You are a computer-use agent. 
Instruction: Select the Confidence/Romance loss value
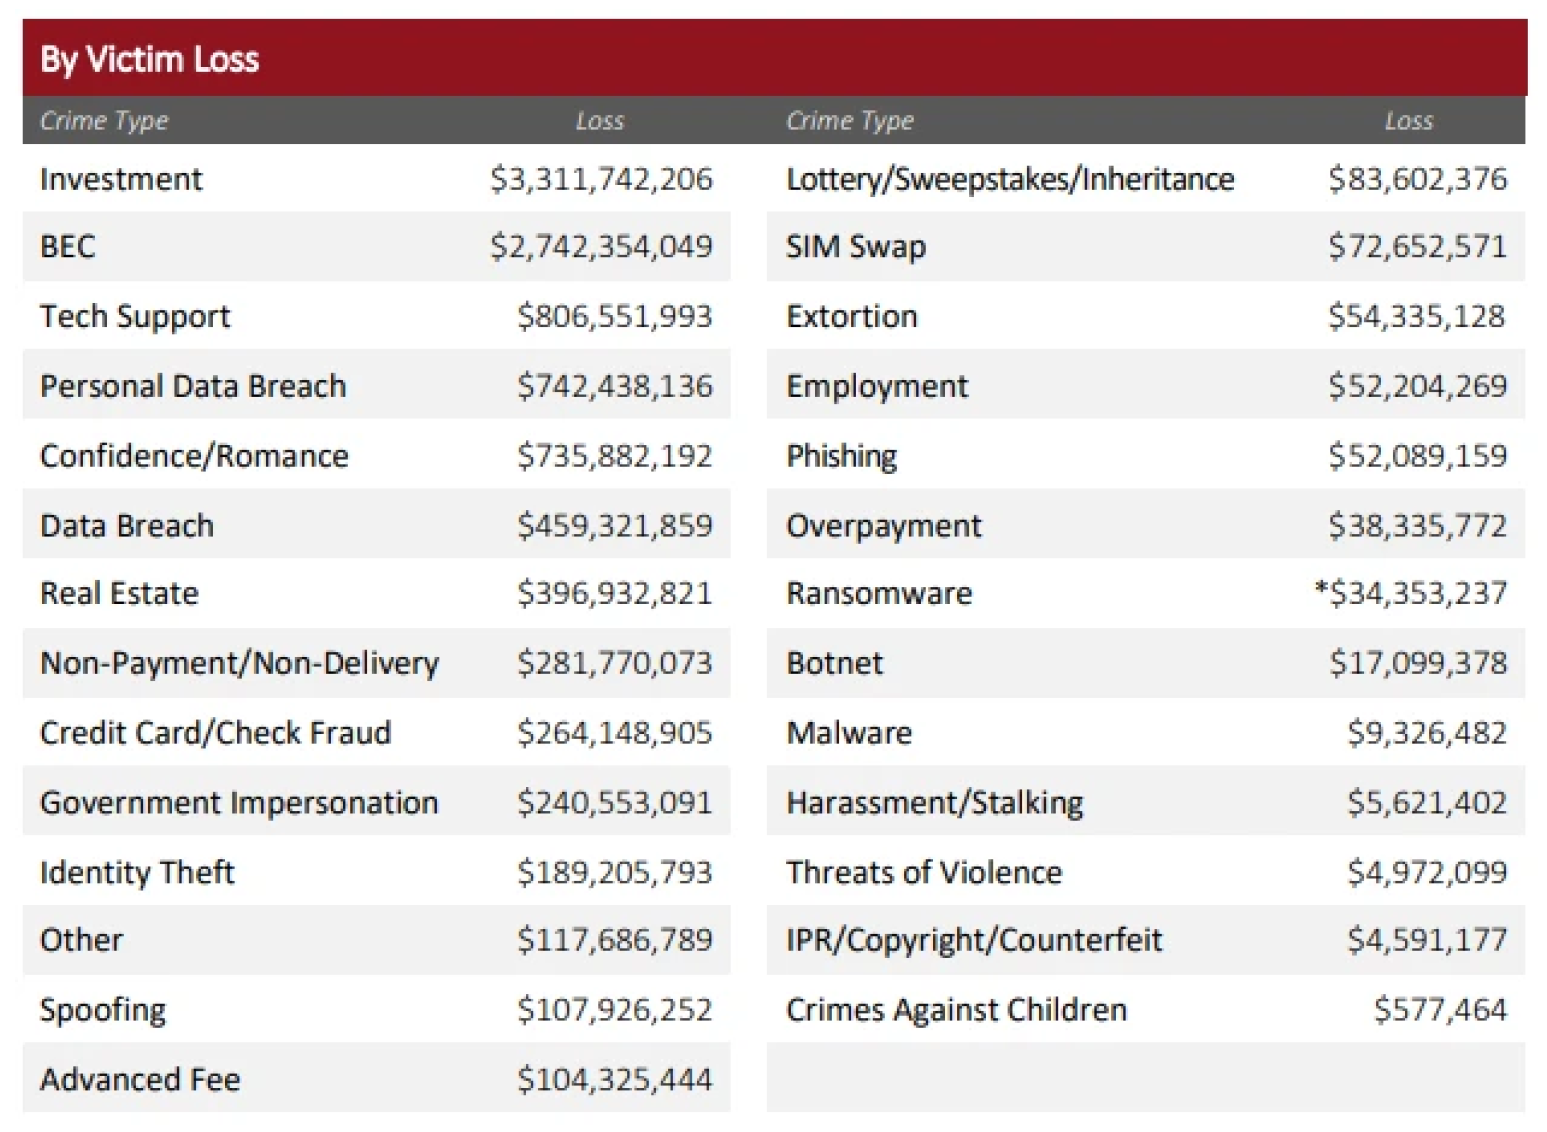tap(614, 456)
